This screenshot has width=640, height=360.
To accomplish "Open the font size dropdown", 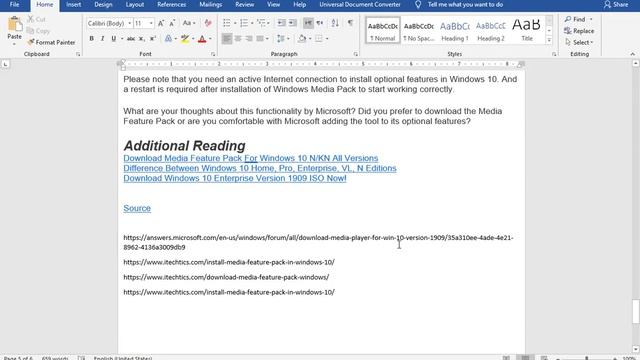I will coord(151,24).
